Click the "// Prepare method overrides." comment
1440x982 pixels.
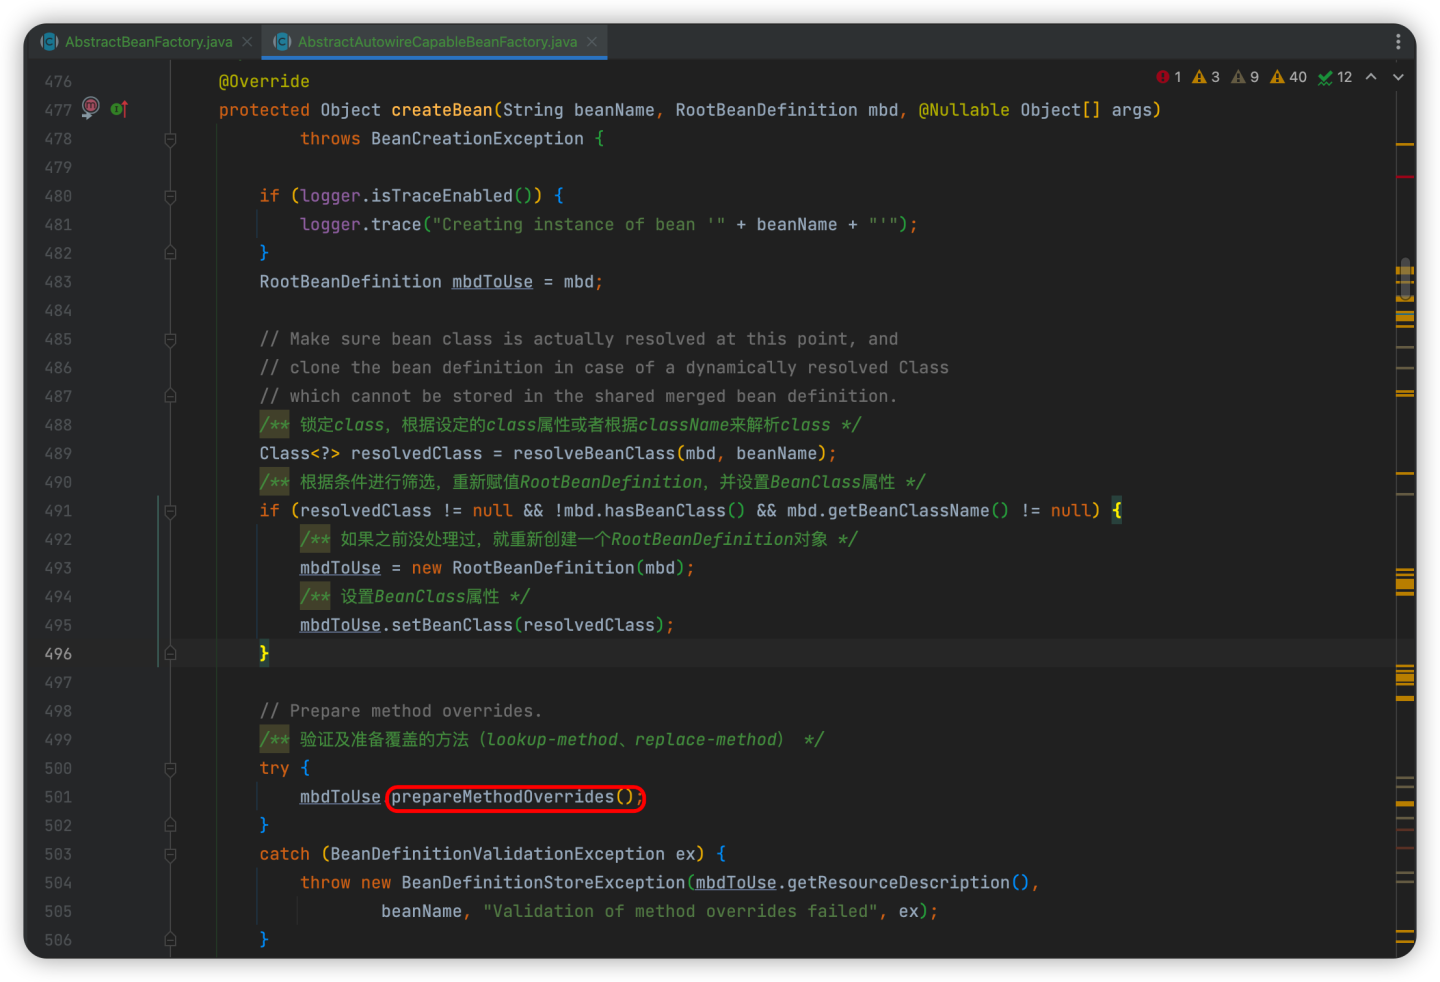click(400, 711)
